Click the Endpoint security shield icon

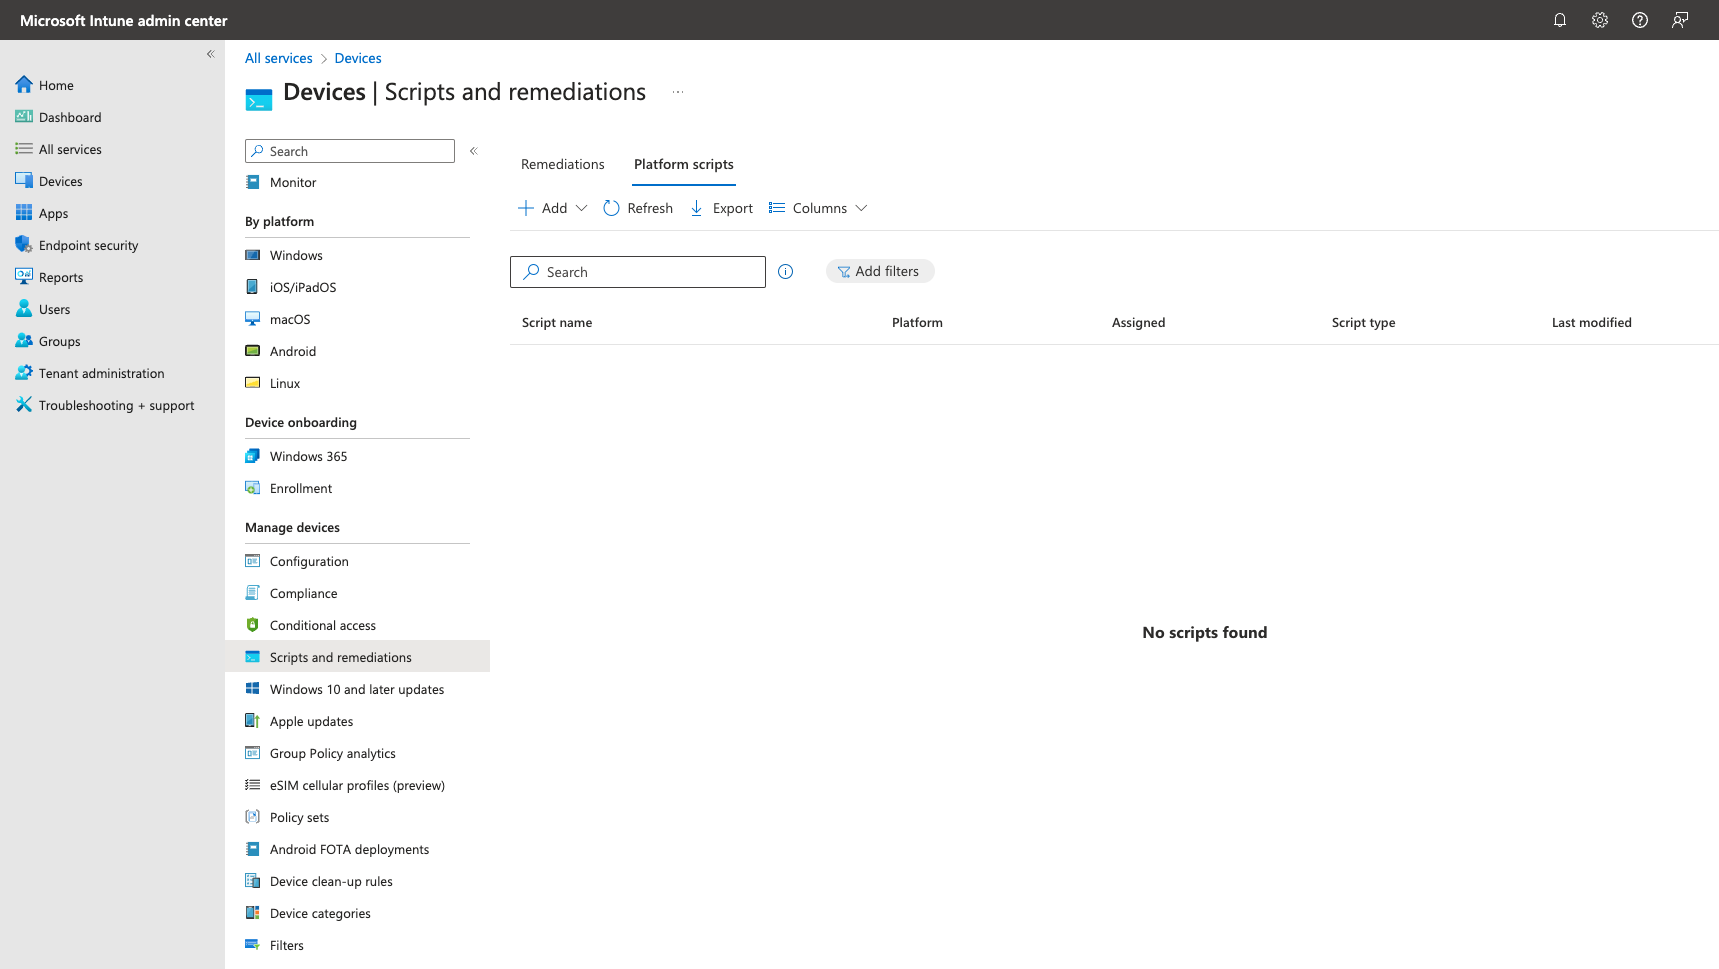pyautogui.click(x=24, y=244)
